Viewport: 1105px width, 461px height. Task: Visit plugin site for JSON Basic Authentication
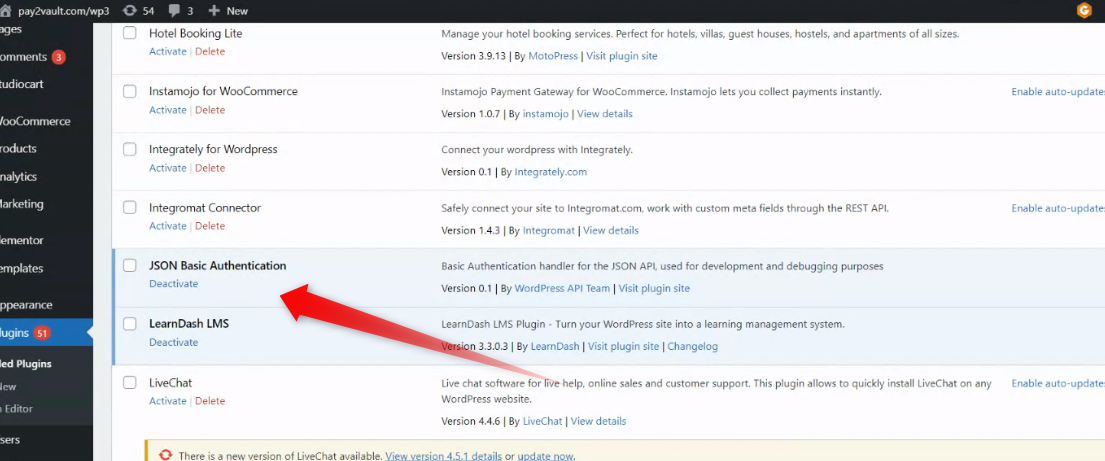click(x=654, y=288)
